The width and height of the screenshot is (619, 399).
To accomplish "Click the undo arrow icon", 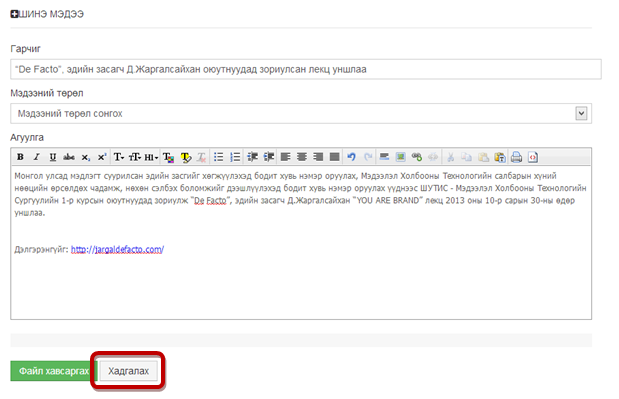I will [351, 157].
